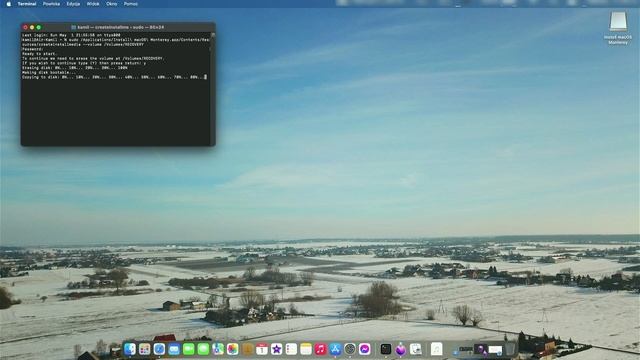Open Reminders from the Dock
640x360 pixels.
pyautogui.click(x=291, y=349)
